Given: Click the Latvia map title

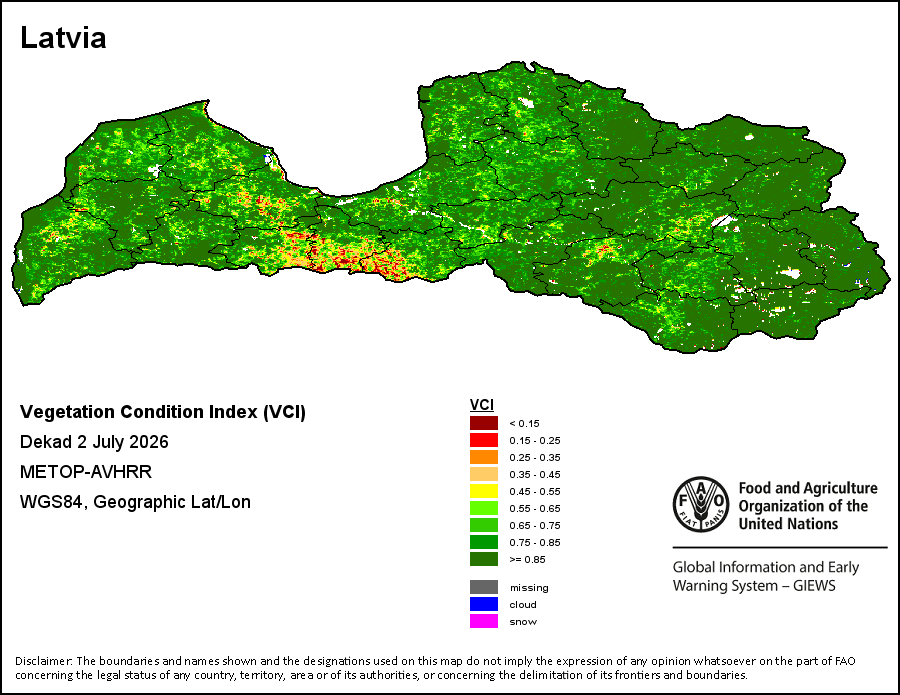Looking at the screenshot, I should (x=63, y=38).
